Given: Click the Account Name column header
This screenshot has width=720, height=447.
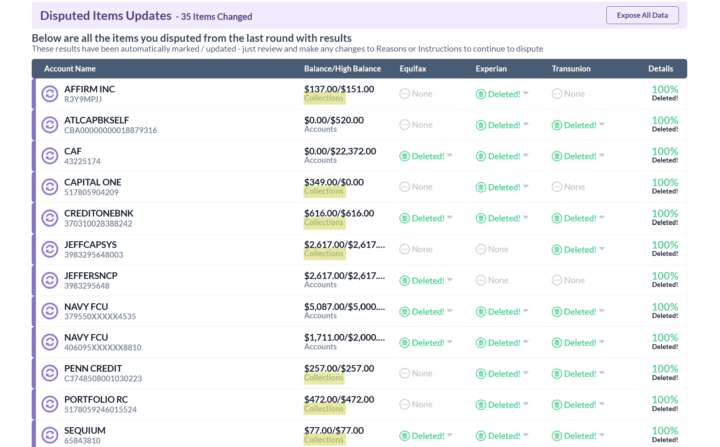Looking at the screenshot, I should 70,69.
